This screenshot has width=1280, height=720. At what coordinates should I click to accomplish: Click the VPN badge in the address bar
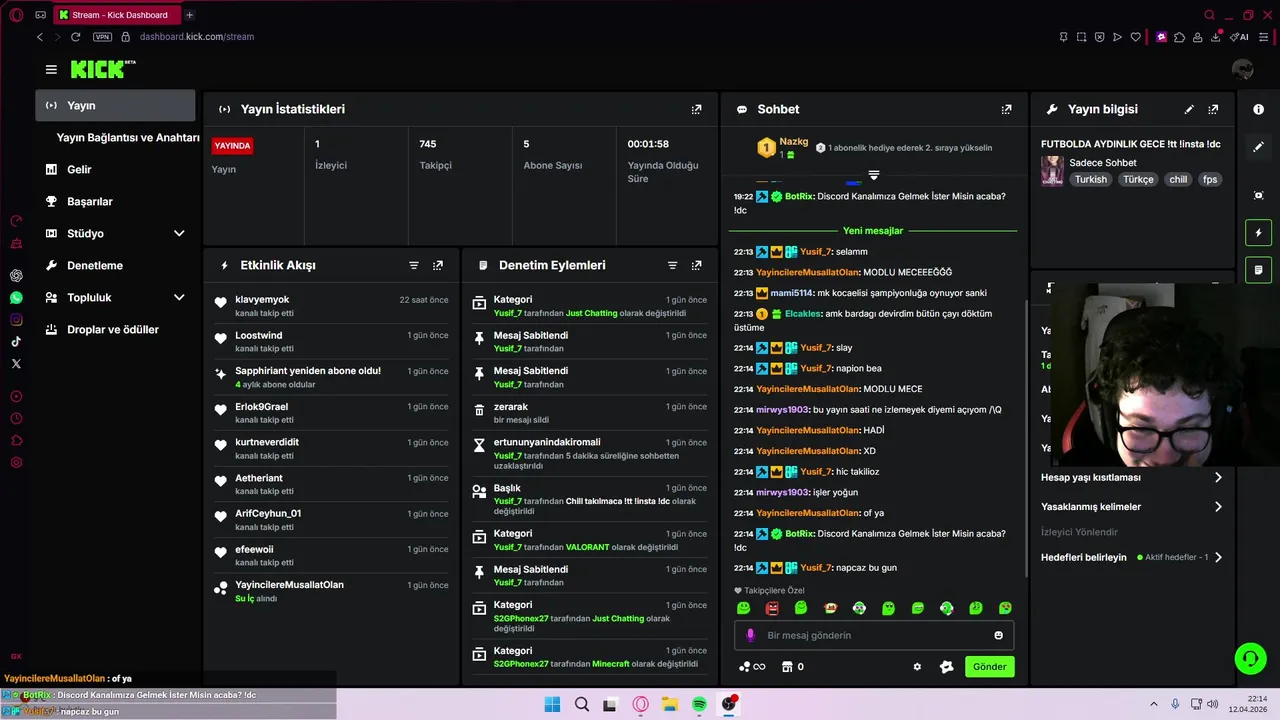(102, 37)
